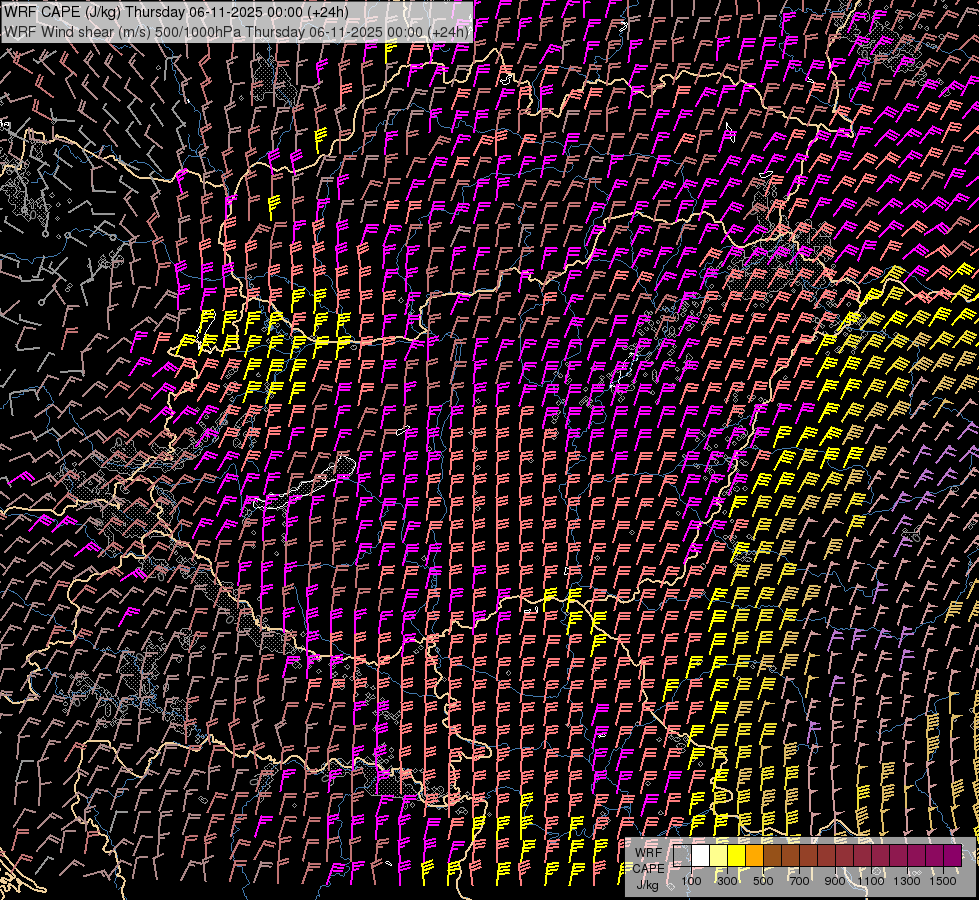
Task: Click the WRF Wind shear title line
Action: point(237,32)
